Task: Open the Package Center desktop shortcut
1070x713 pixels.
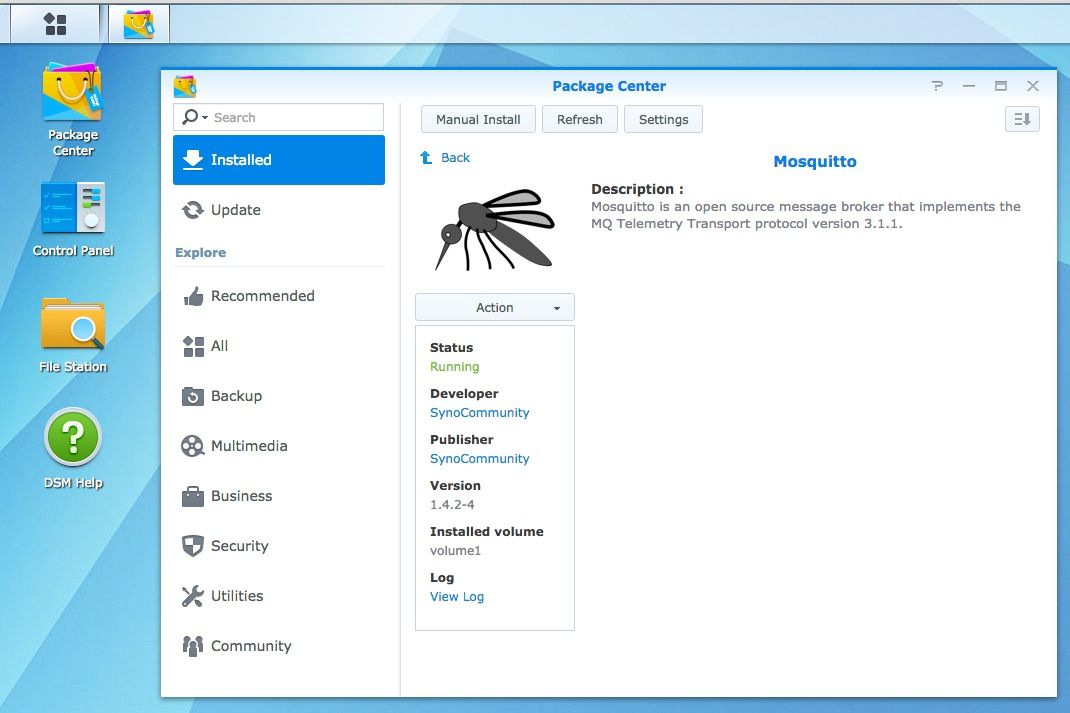Action: click(x=72, y=110)
